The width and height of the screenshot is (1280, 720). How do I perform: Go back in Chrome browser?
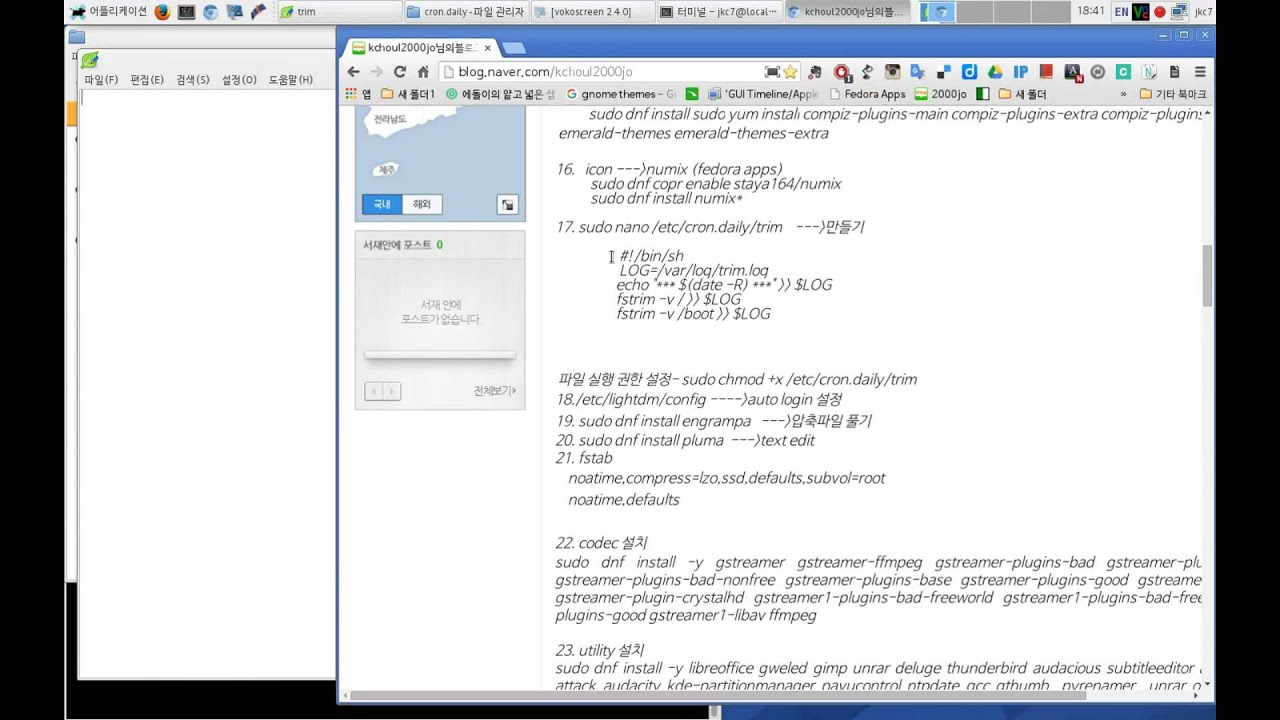(353, 72)
